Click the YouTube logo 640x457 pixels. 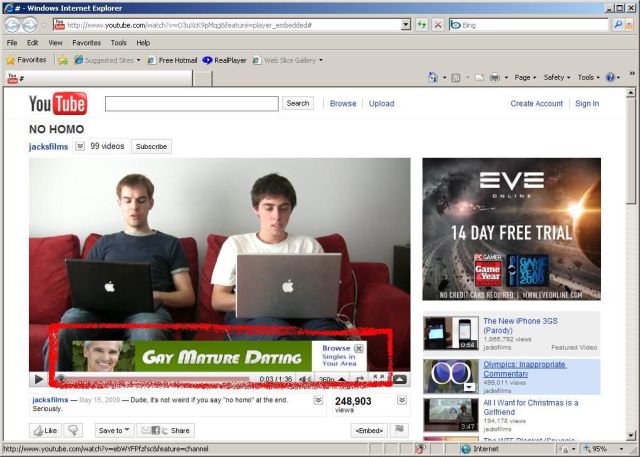57,103
